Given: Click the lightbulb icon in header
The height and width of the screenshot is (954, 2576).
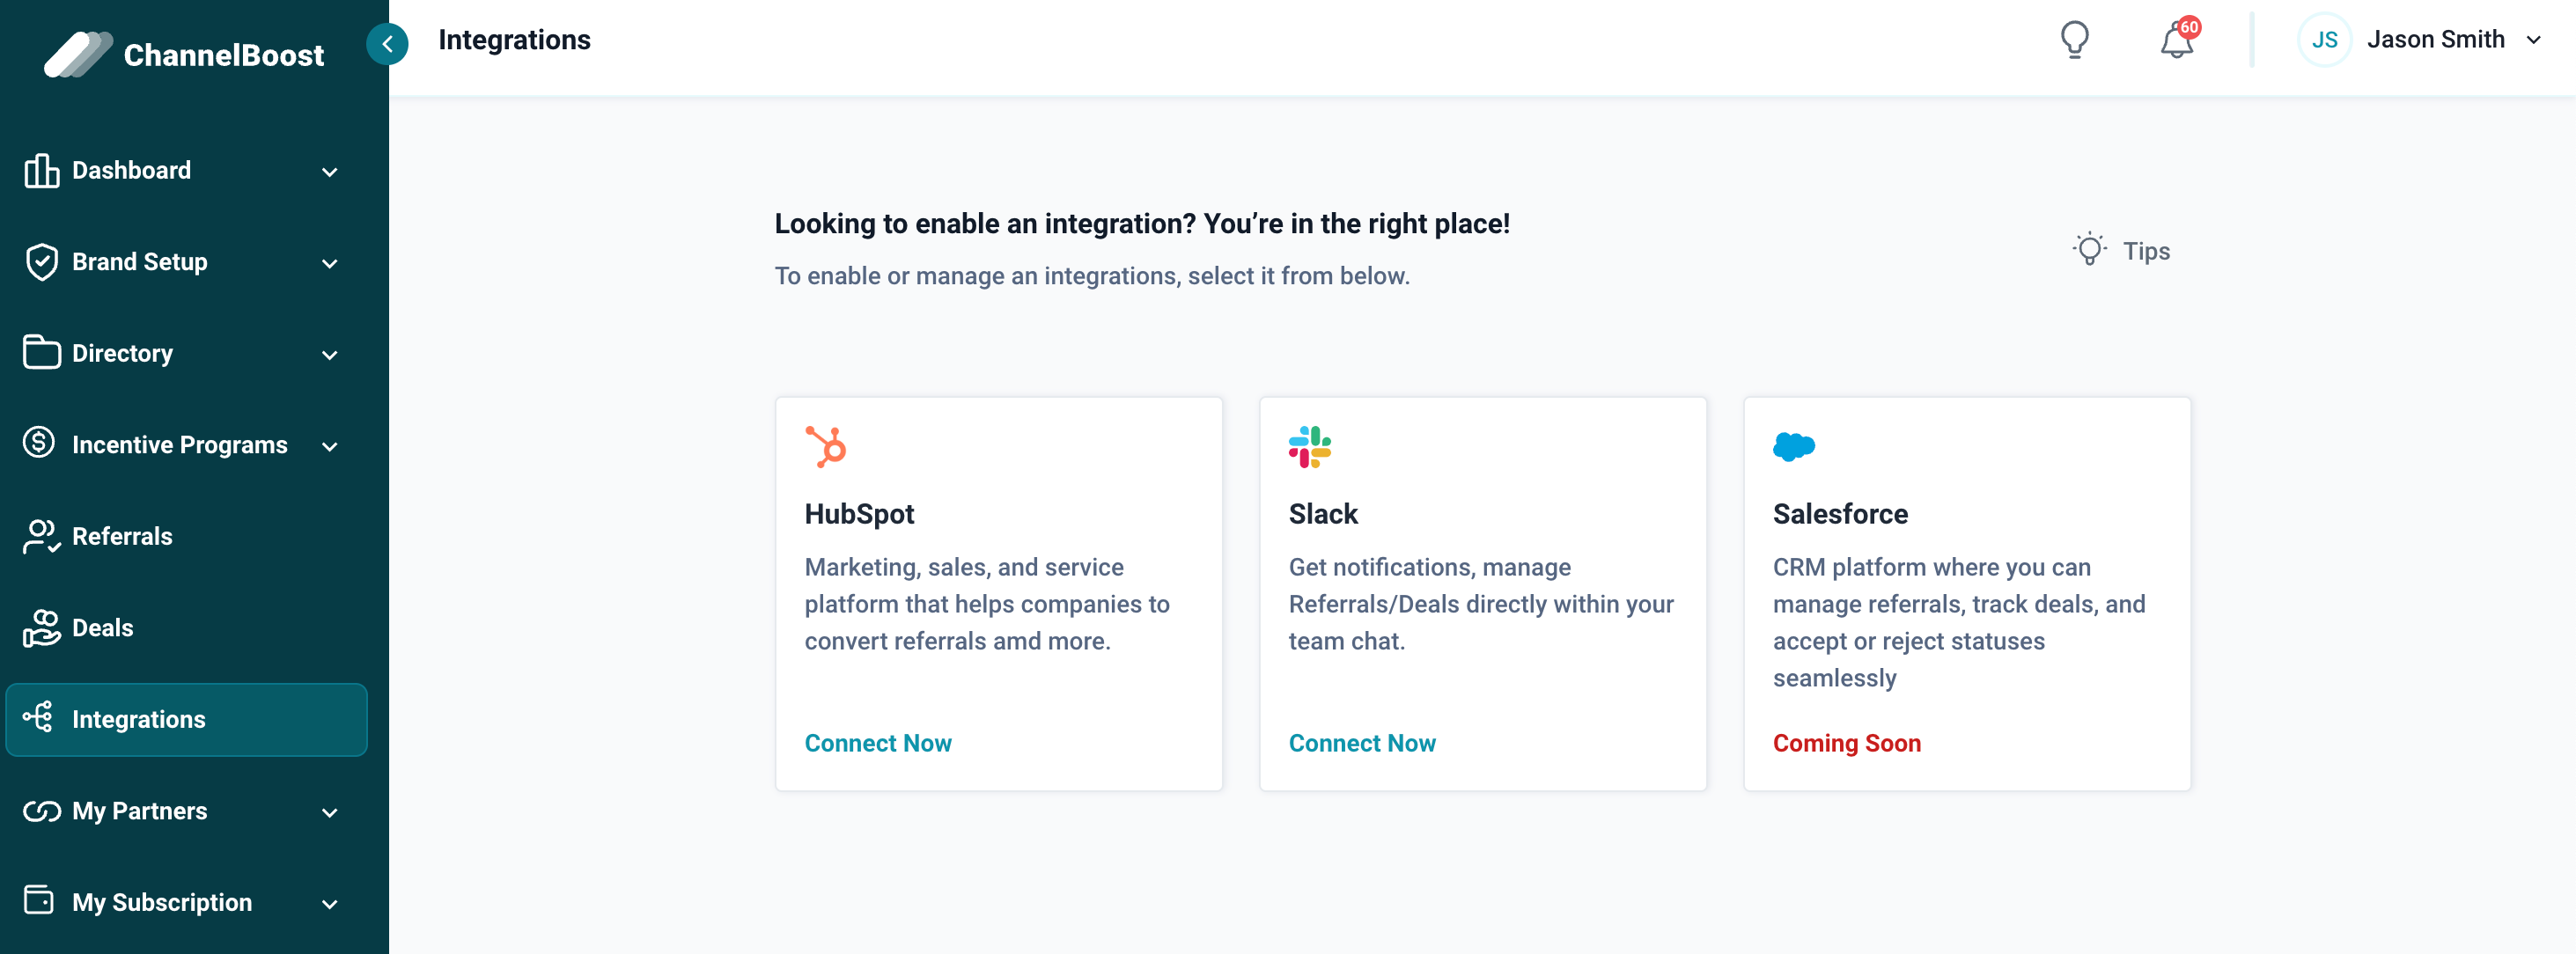Looking at the screenshot, I should tap(2074, 40).
